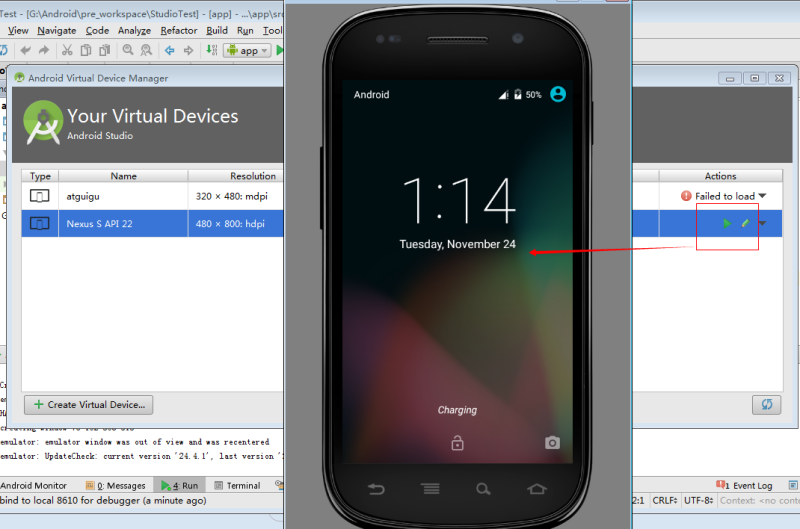Edit the Nexus S AVD with pencil icon
Screen dimensions: 800x529
(745, 223)
